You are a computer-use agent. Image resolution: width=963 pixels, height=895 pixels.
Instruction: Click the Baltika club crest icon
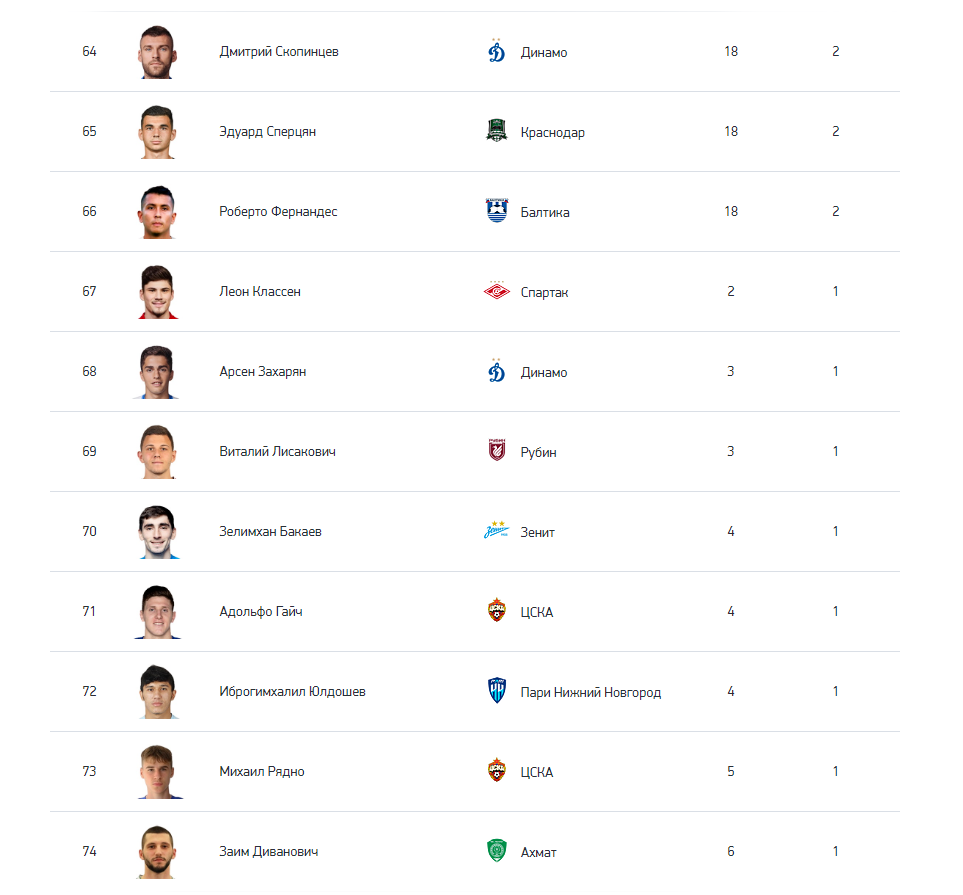[497, 211]
